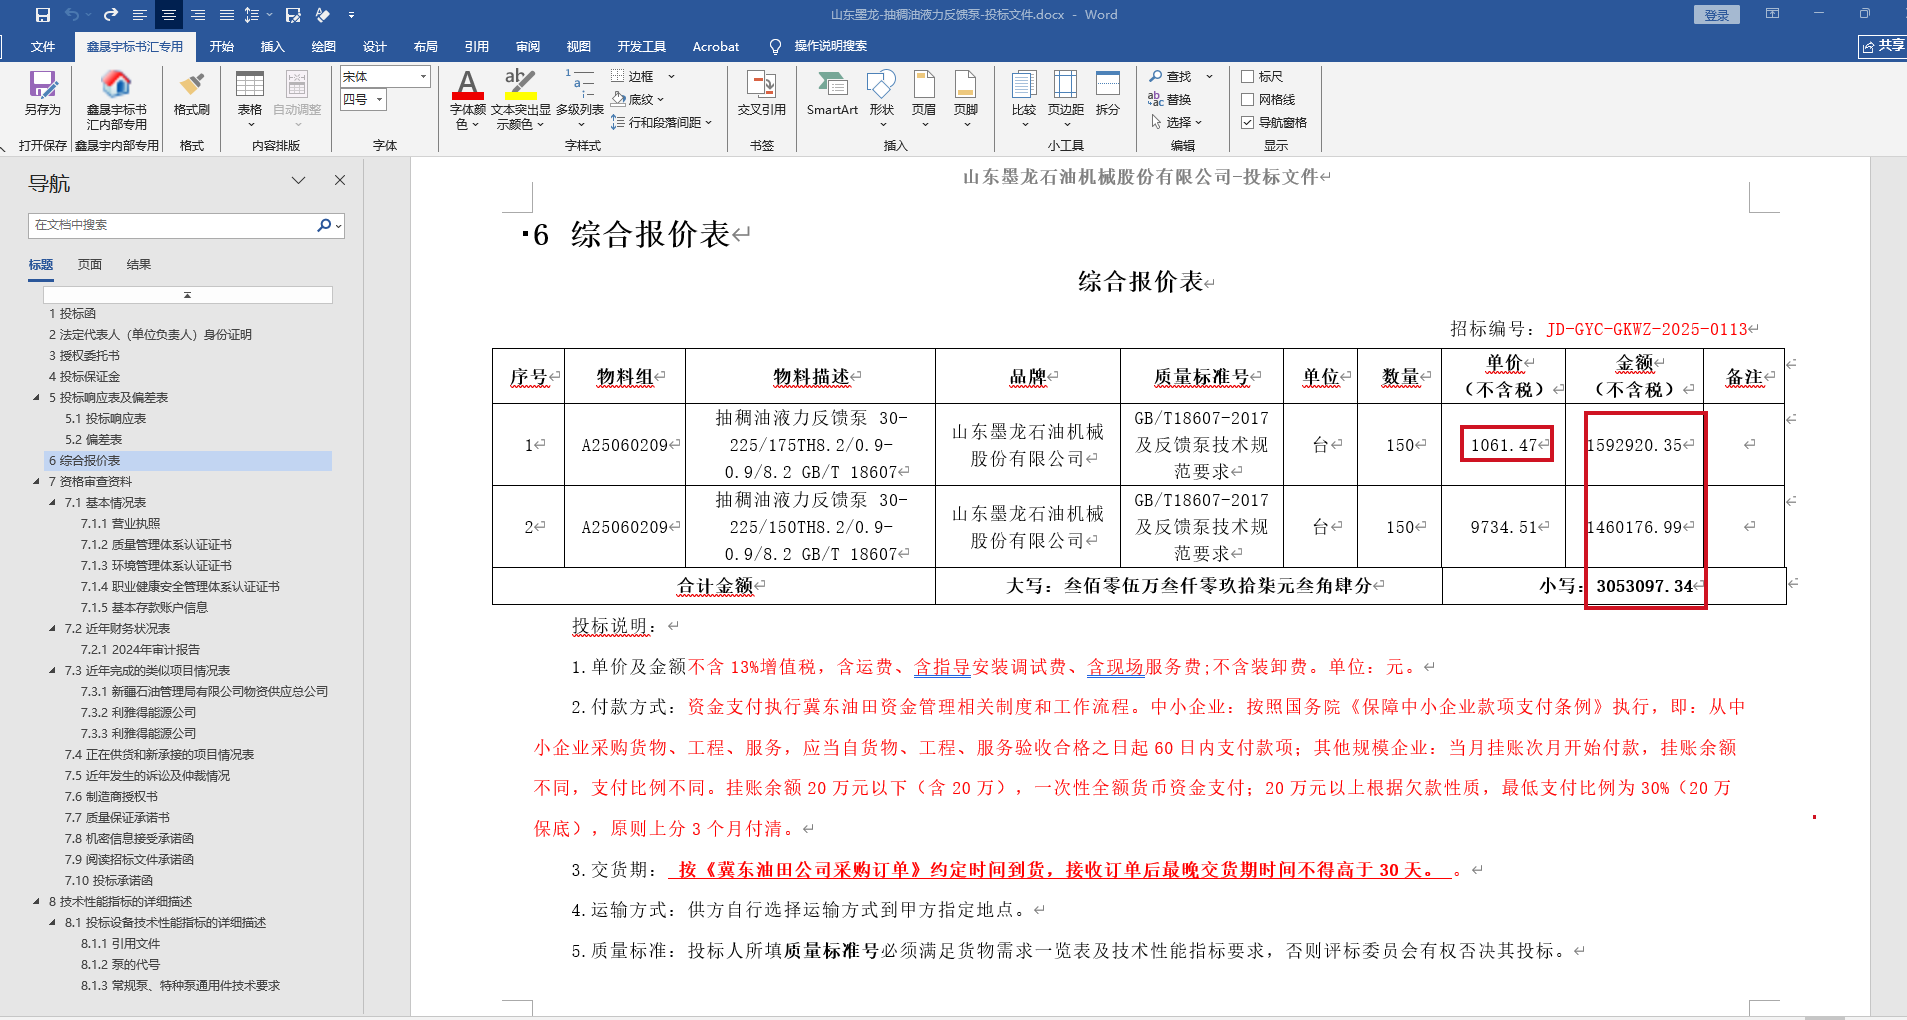Viewport: 1907px width, 1020px height.
Task: Switch to the 审阅 ribbon tab
Action: 528,46
